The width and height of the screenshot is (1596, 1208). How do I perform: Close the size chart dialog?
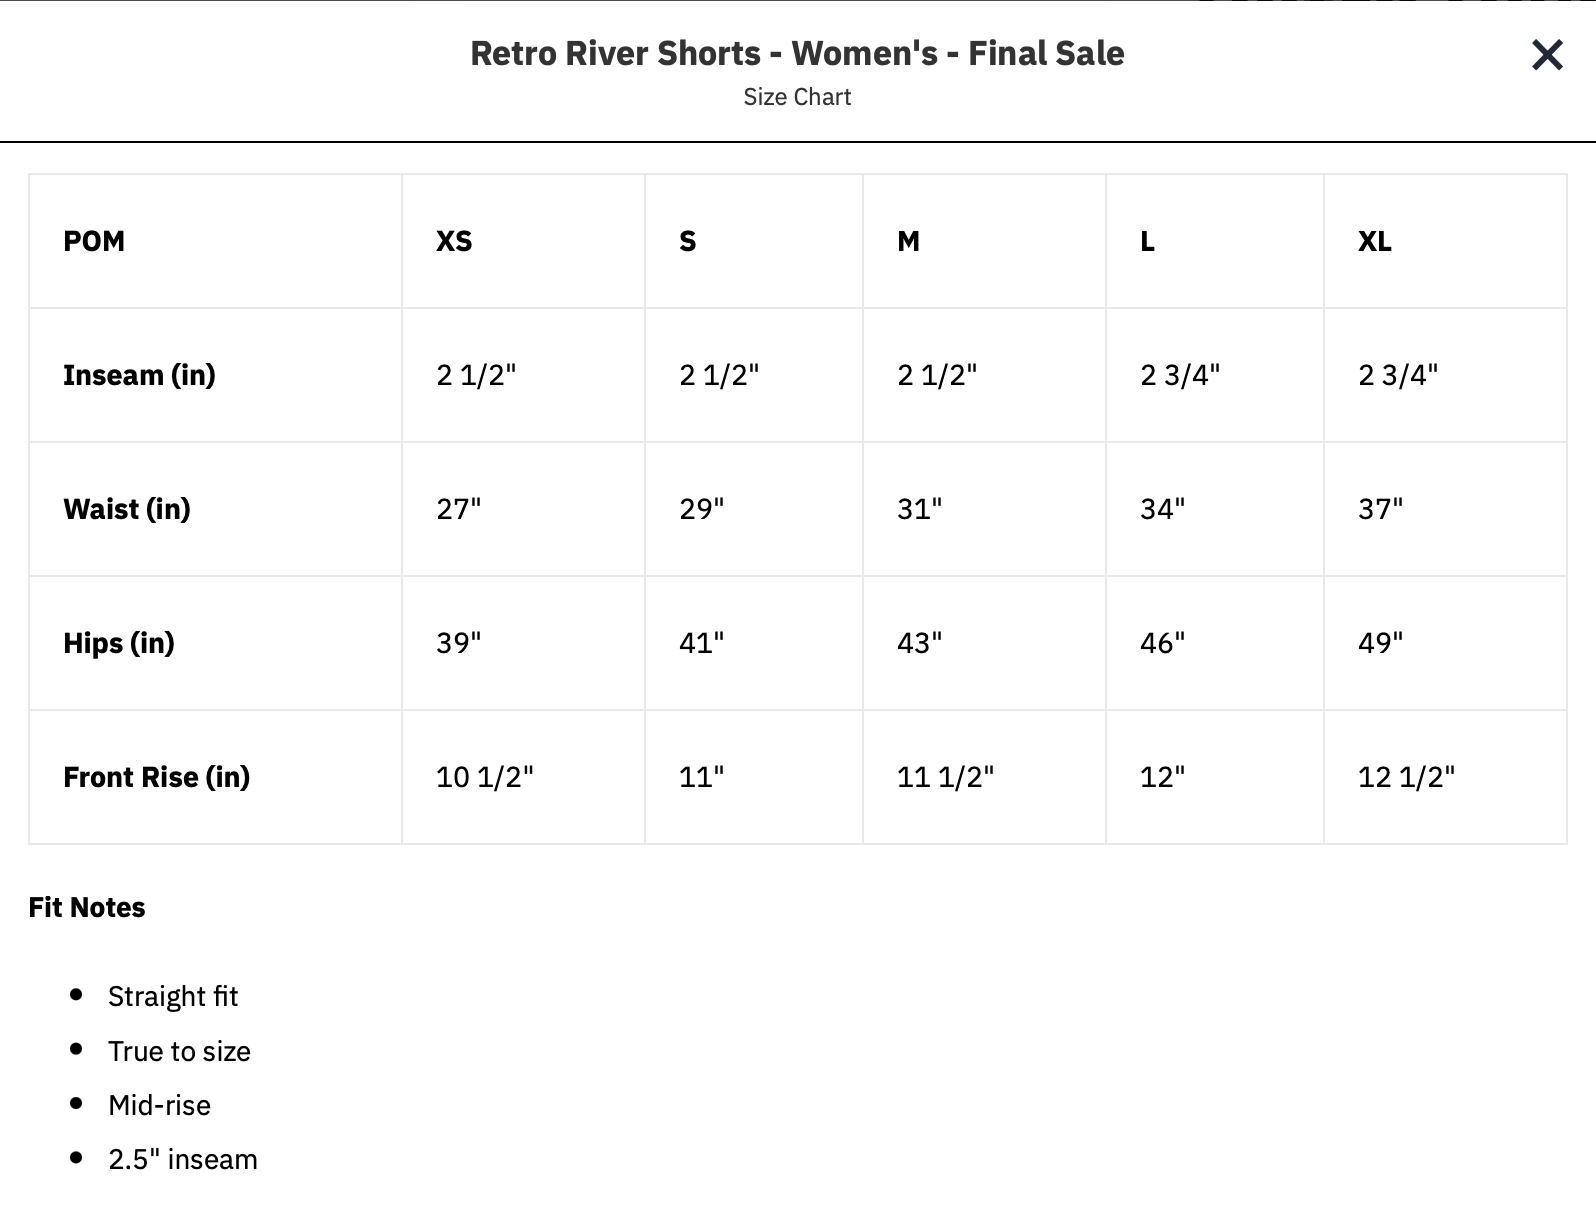tap(1546, 55)
